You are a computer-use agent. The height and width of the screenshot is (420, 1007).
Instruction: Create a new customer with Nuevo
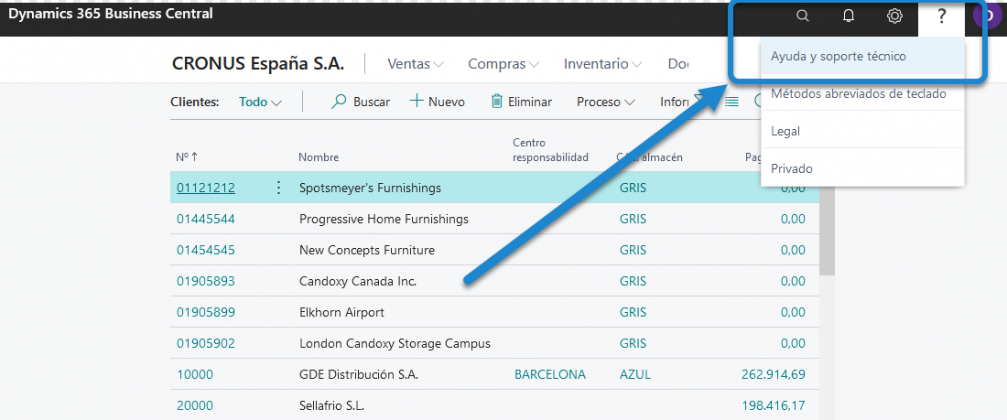pos(437,102)
